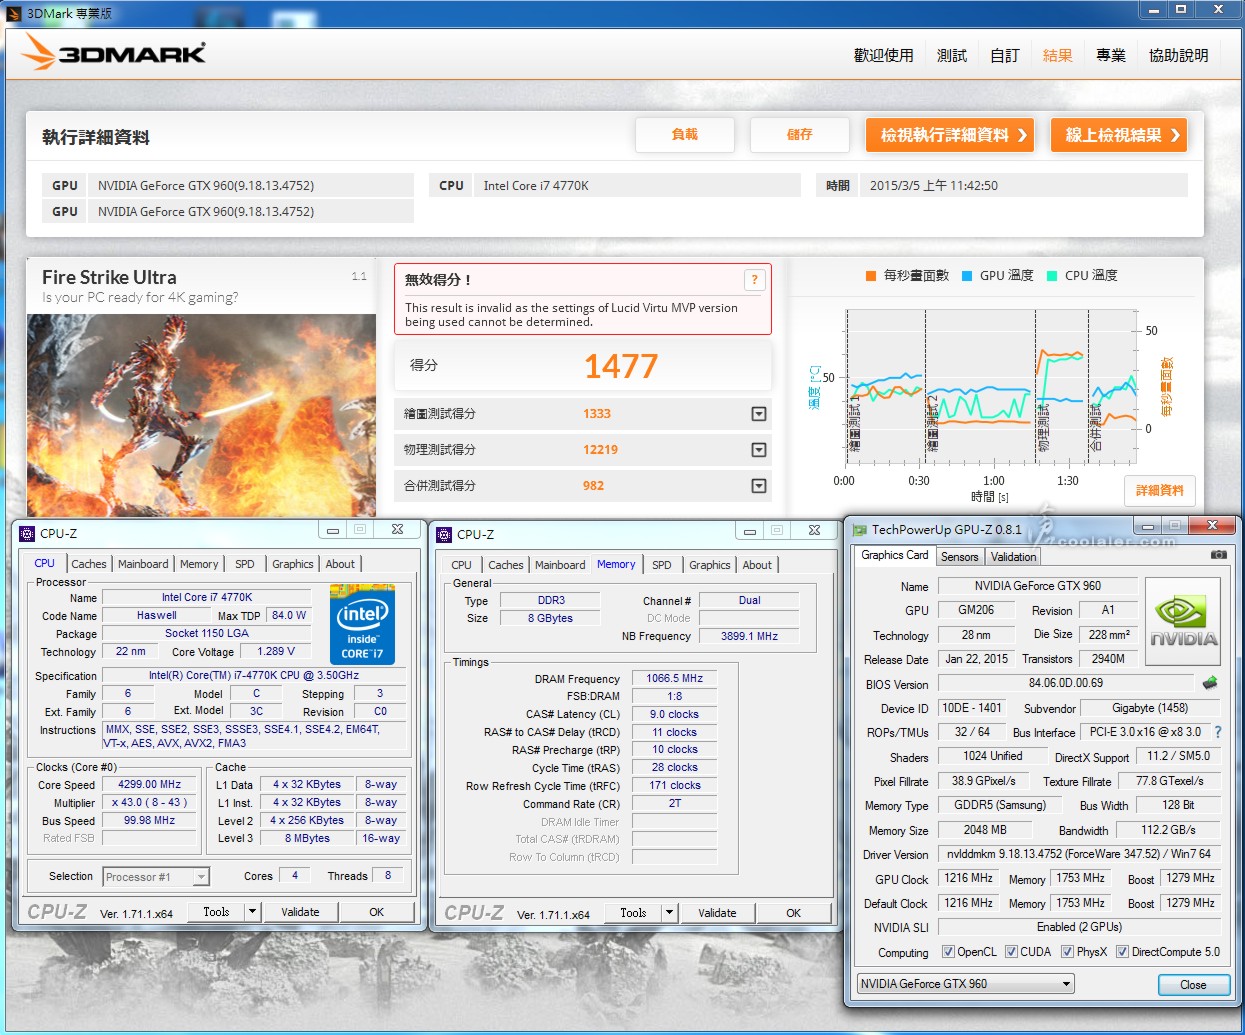Toggle the CUDA checkbox
1245x1035 pixels.
click(1011, 952)
